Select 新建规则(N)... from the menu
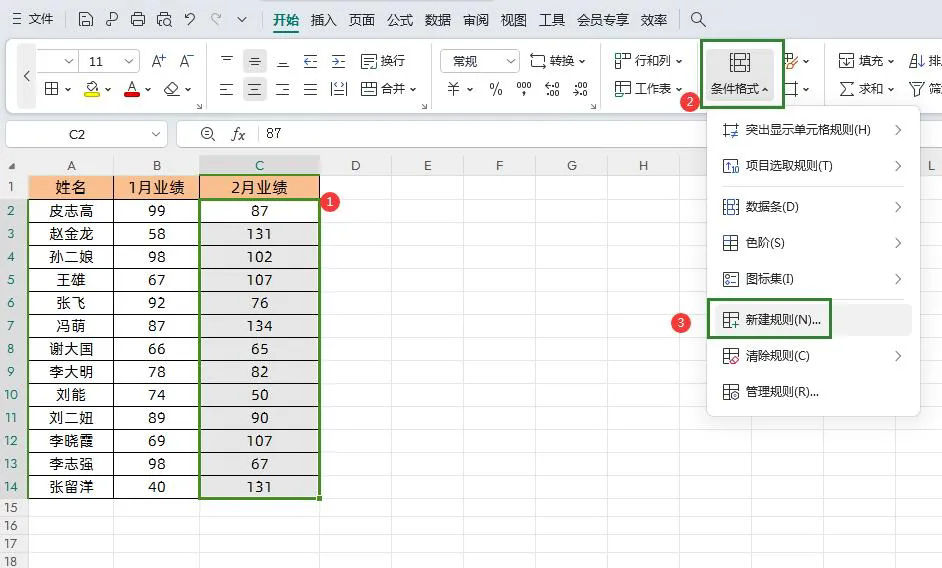Viewport: 942px width, 568px height. [782, 320]
